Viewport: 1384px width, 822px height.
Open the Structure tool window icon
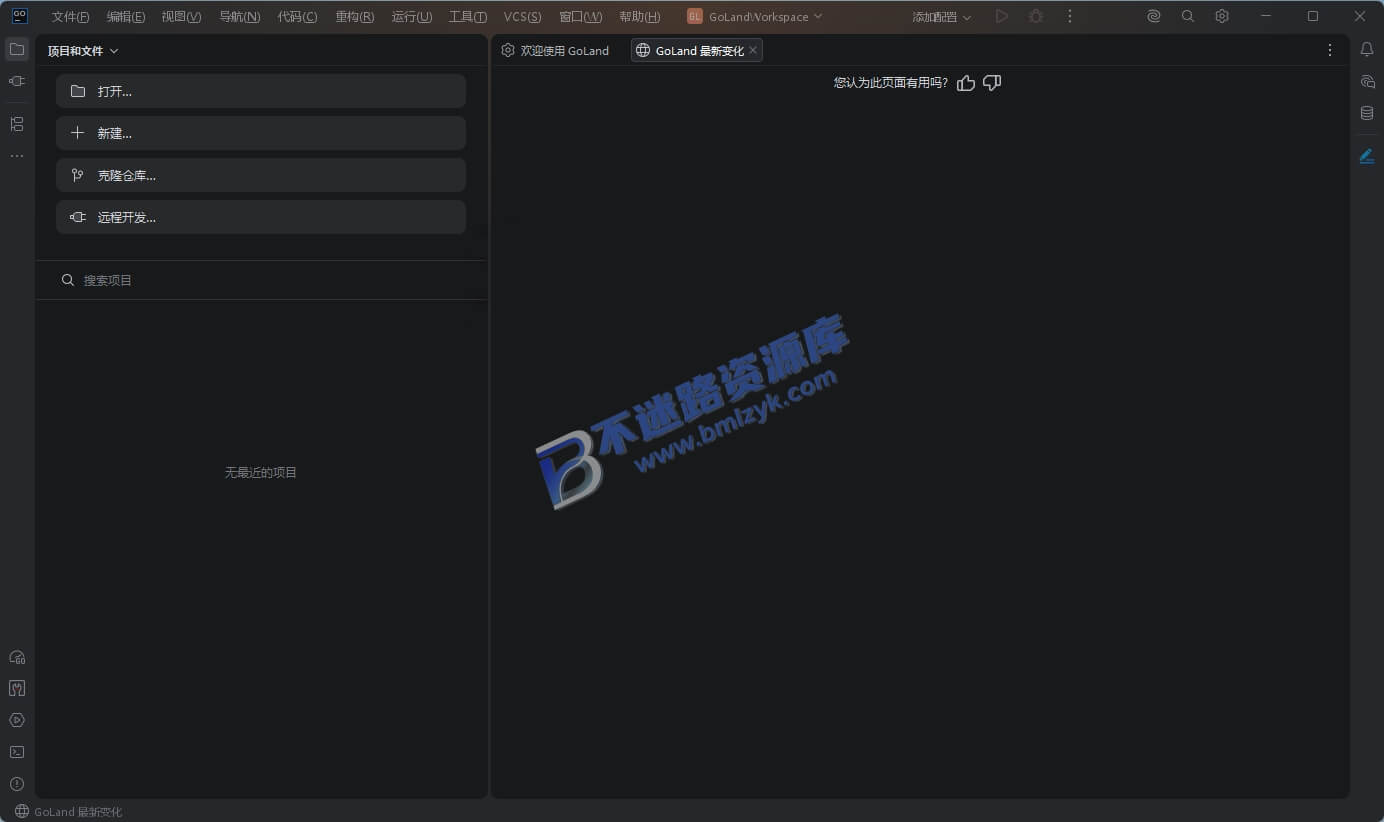17,124
